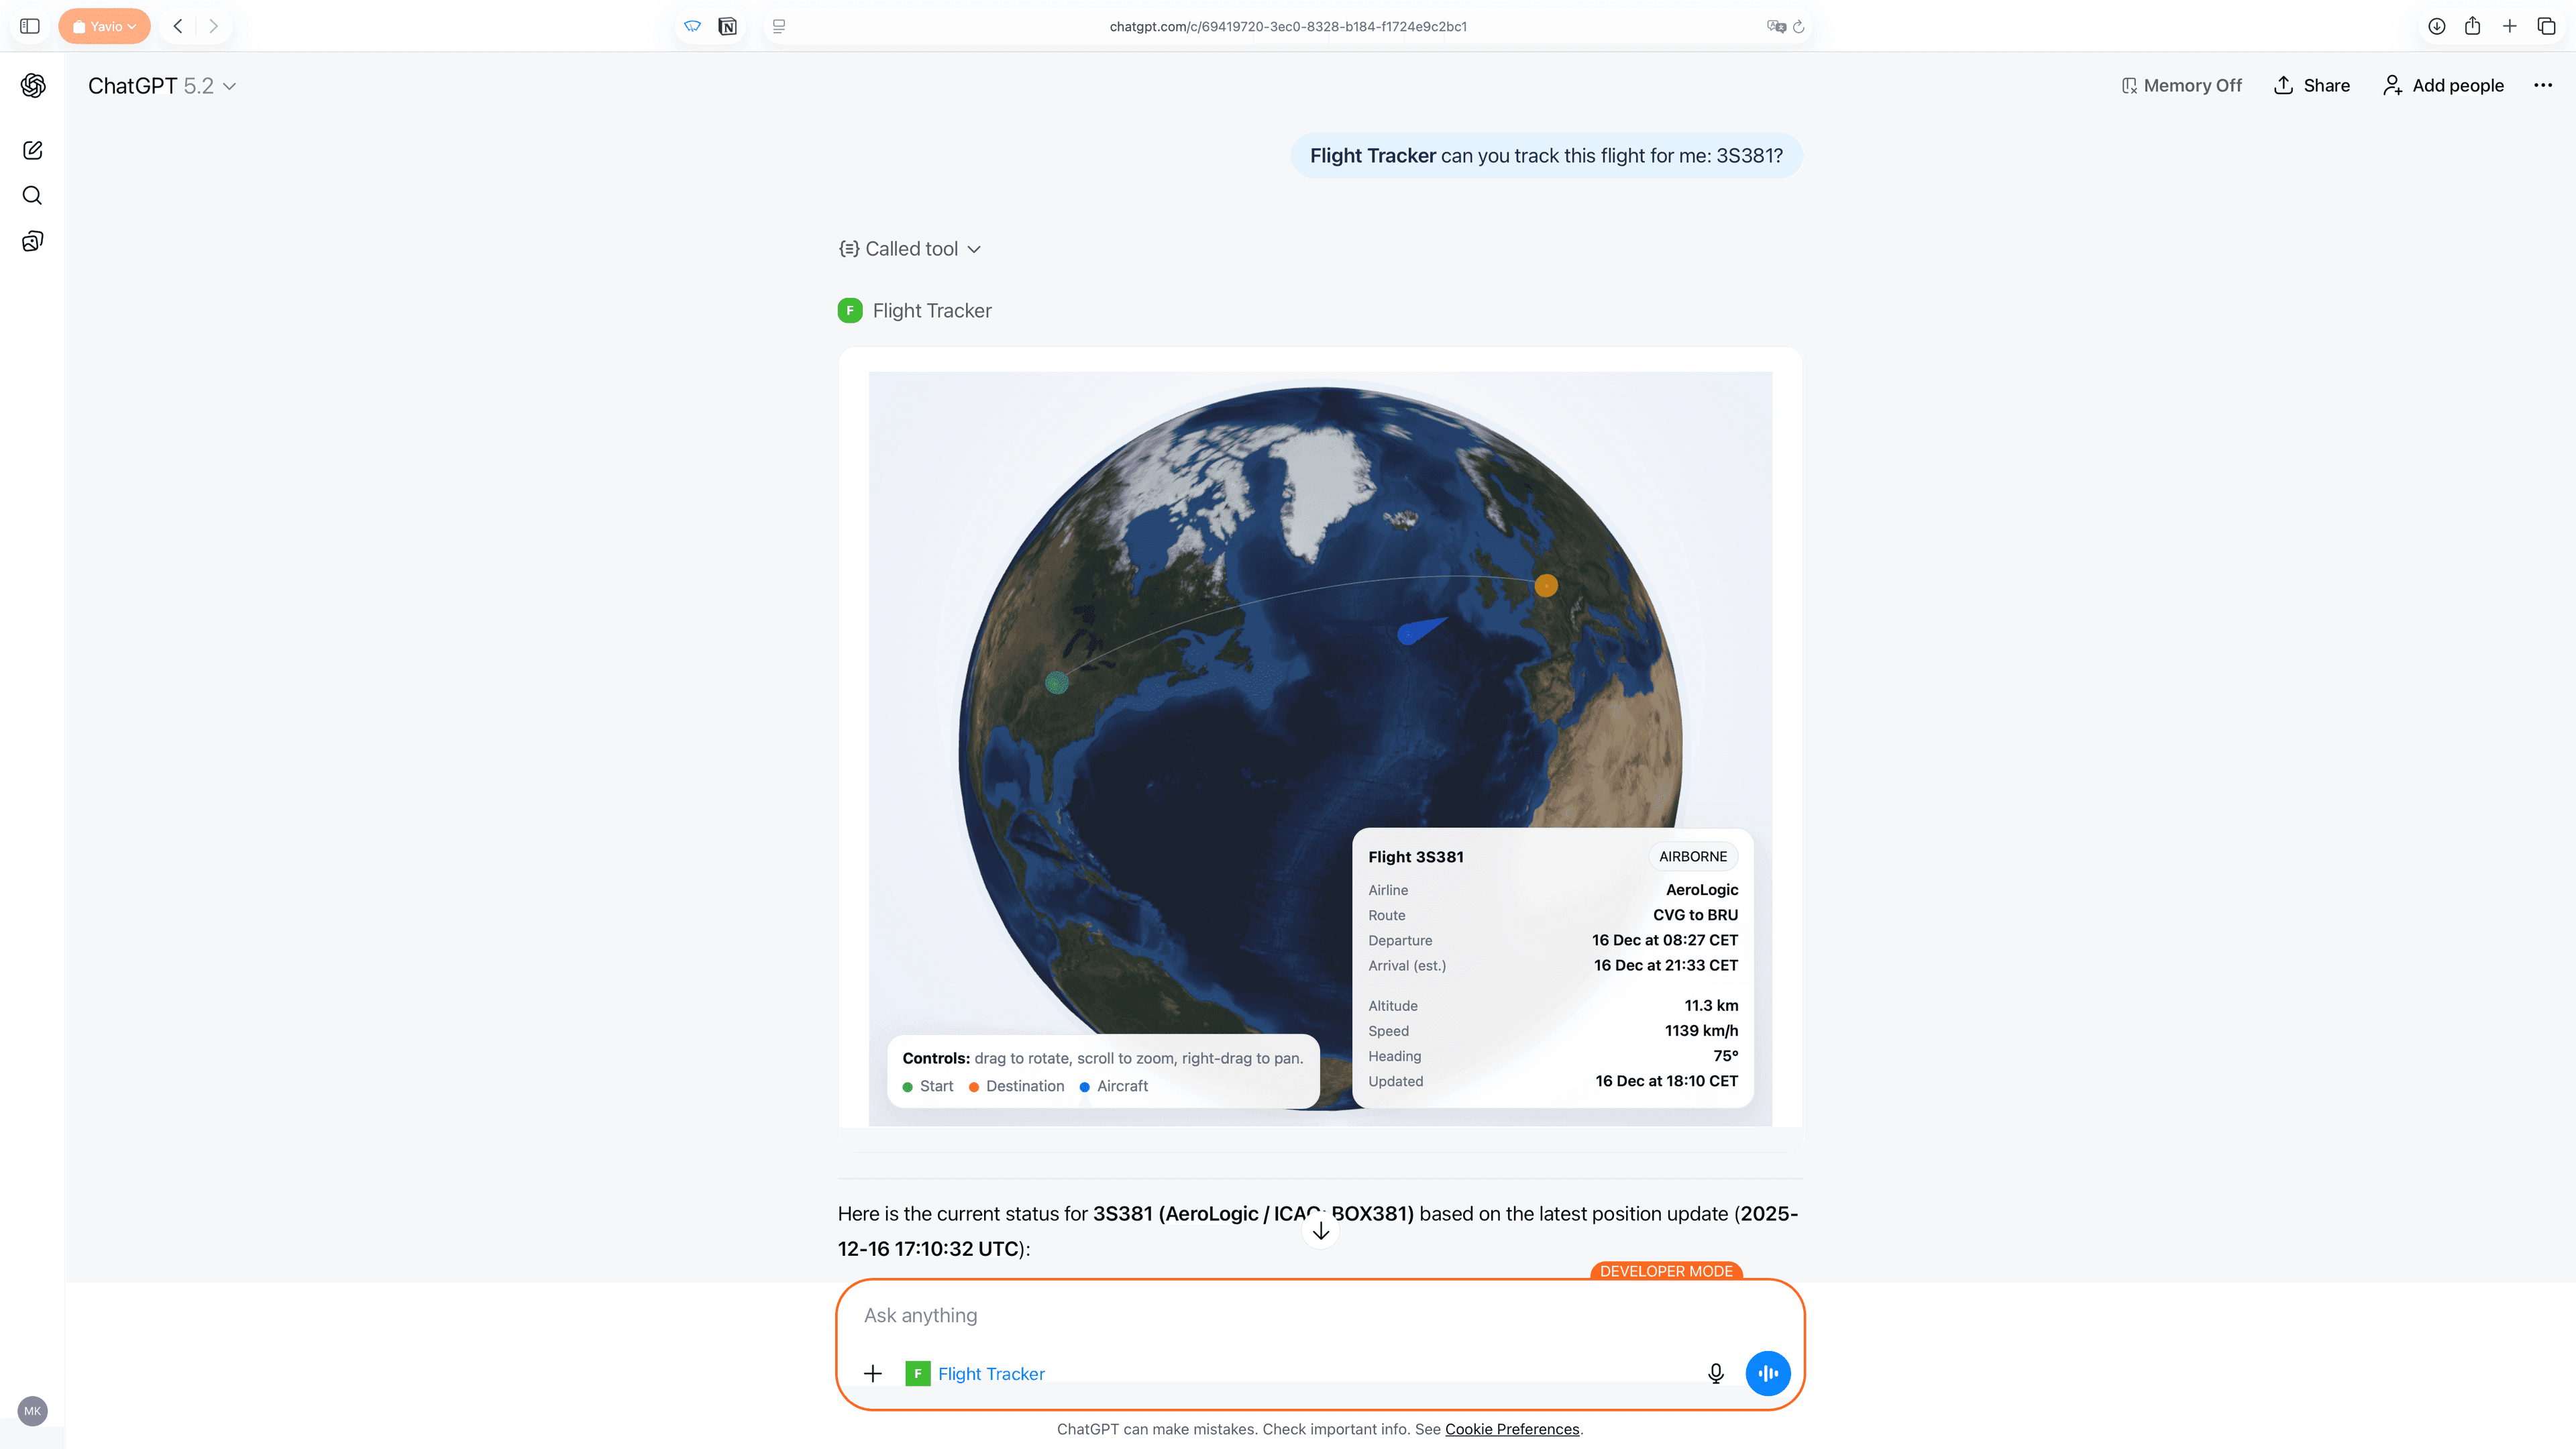Expand the Called tool details

[x=909, y=248]
